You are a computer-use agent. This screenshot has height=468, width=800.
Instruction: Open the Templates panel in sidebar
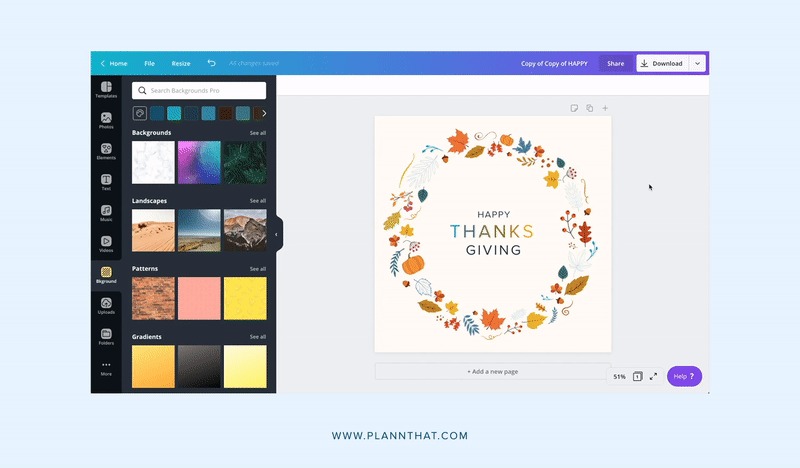pyautogui.click(x=106, y=90)
